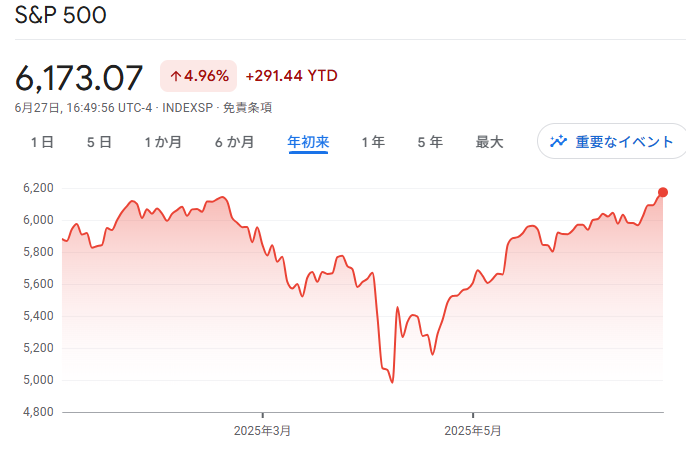Choose the 1か月 chart range
This screenshot has width=686, height=450.
pos(163,142)
